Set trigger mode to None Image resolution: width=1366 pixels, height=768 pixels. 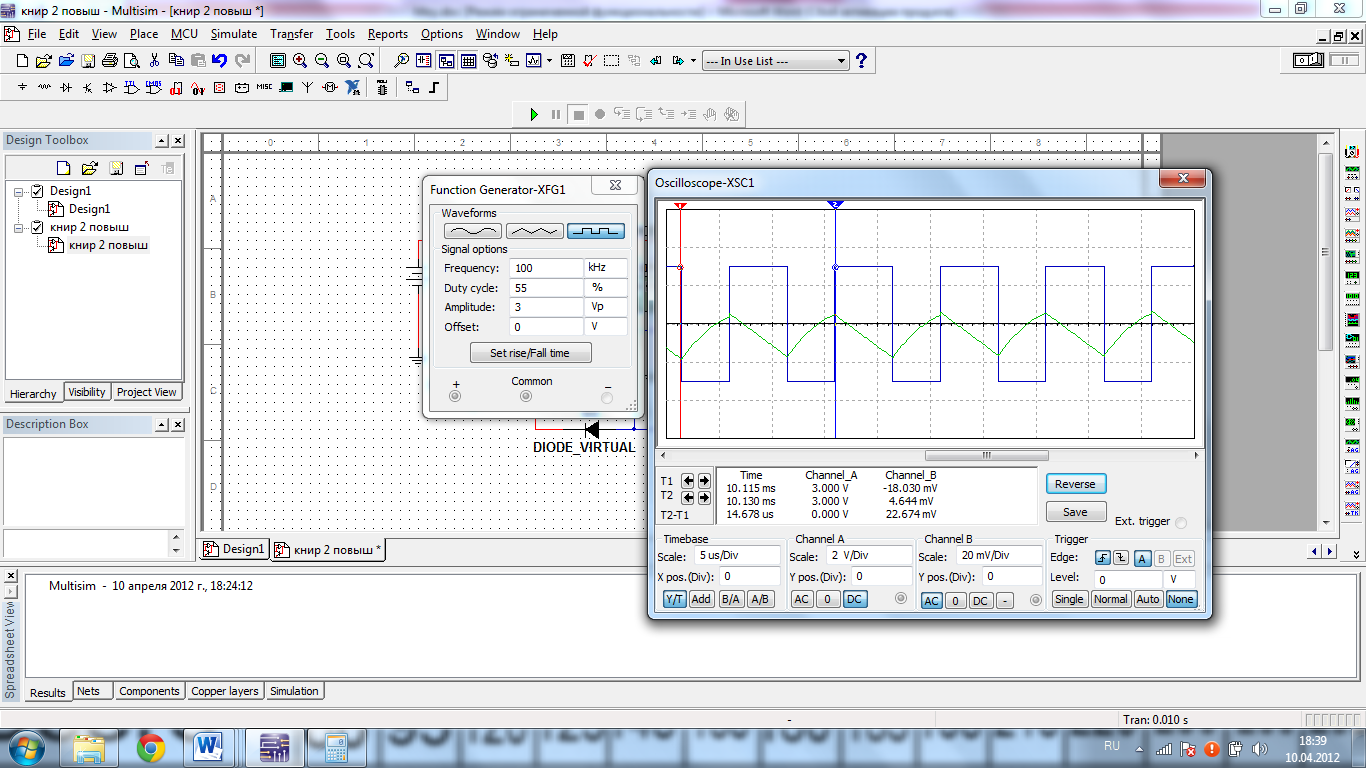[1181, 600]
